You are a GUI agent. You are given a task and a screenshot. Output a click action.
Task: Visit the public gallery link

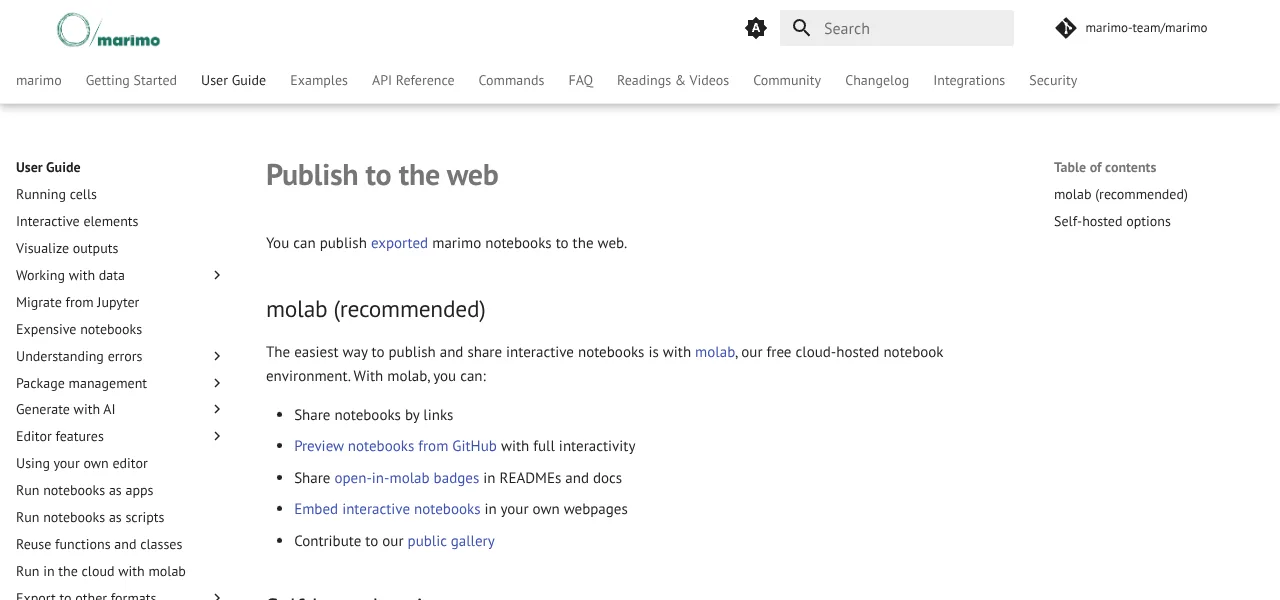point(451,541)
